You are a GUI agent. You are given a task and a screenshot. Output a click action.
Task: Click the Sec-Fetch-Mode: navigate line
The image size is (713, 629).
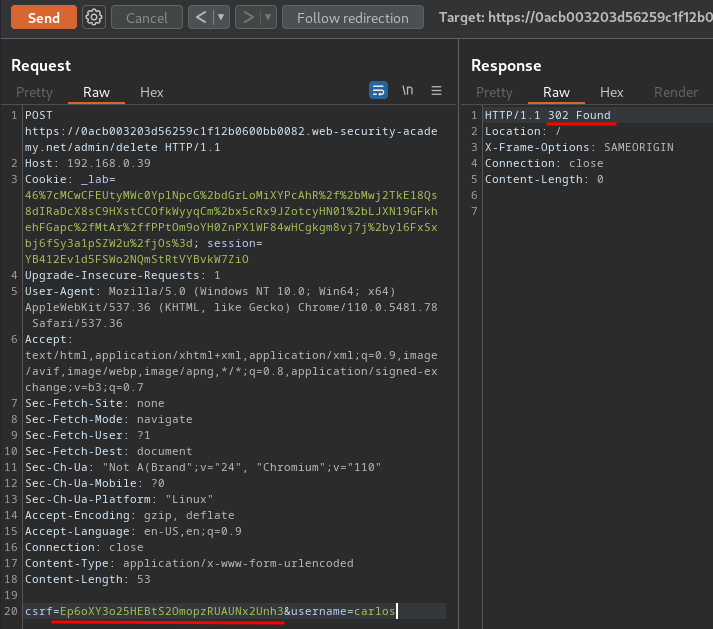click(109, 419)
